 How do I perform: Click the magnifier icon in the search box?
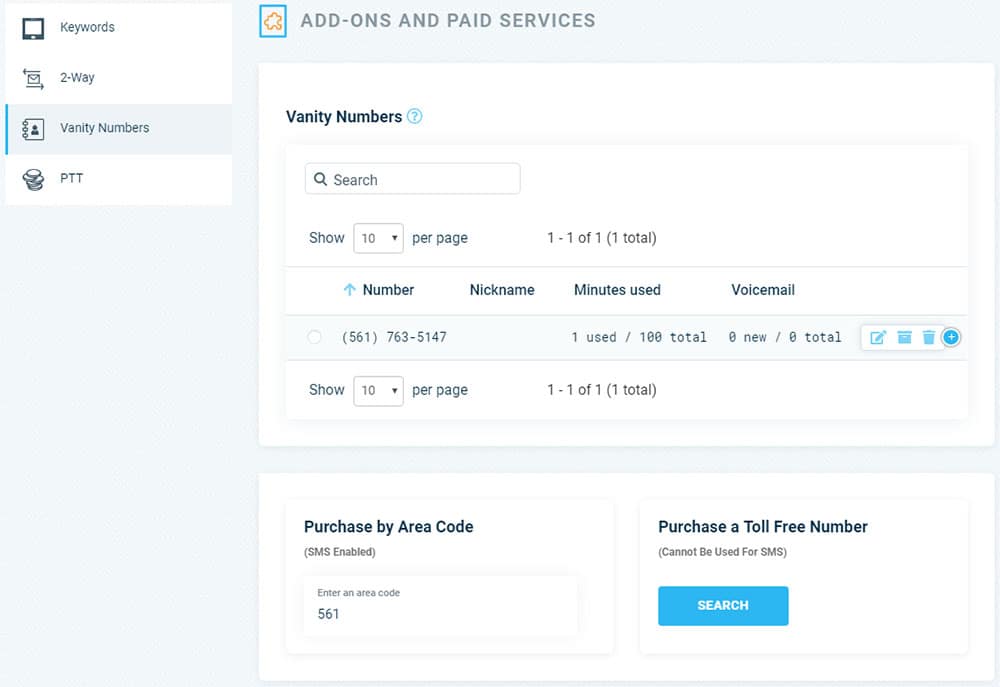(x=320, y=180)
